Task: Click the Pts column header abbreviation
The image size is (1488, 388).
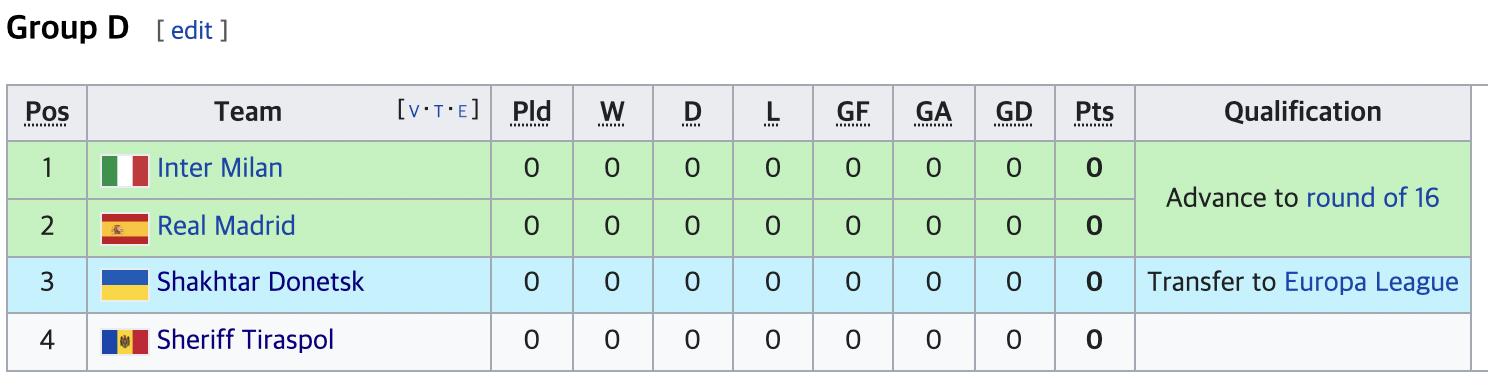Action: (x=1094, y=112)
